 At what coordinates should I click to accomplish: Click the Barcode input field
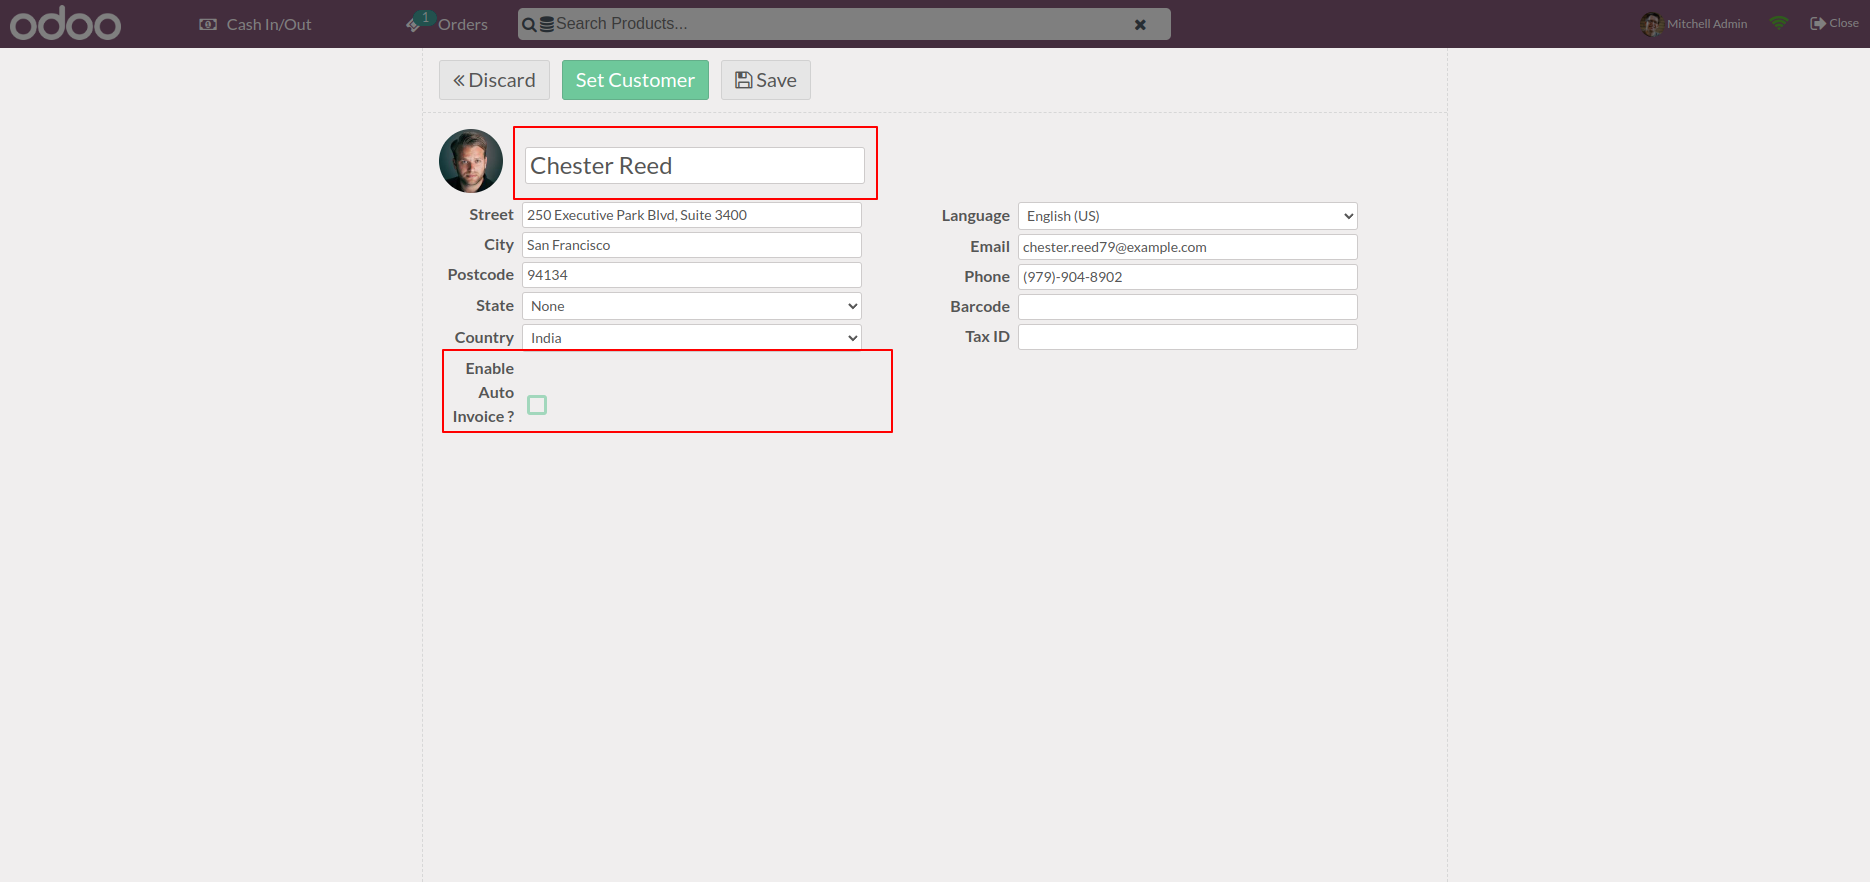[1188, 307]
